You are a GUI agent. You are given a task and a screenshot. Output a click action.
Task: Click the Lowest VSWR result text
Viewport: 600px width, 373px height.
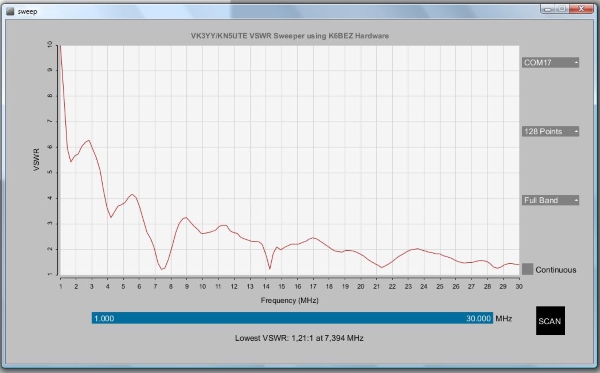click(299, 338)
